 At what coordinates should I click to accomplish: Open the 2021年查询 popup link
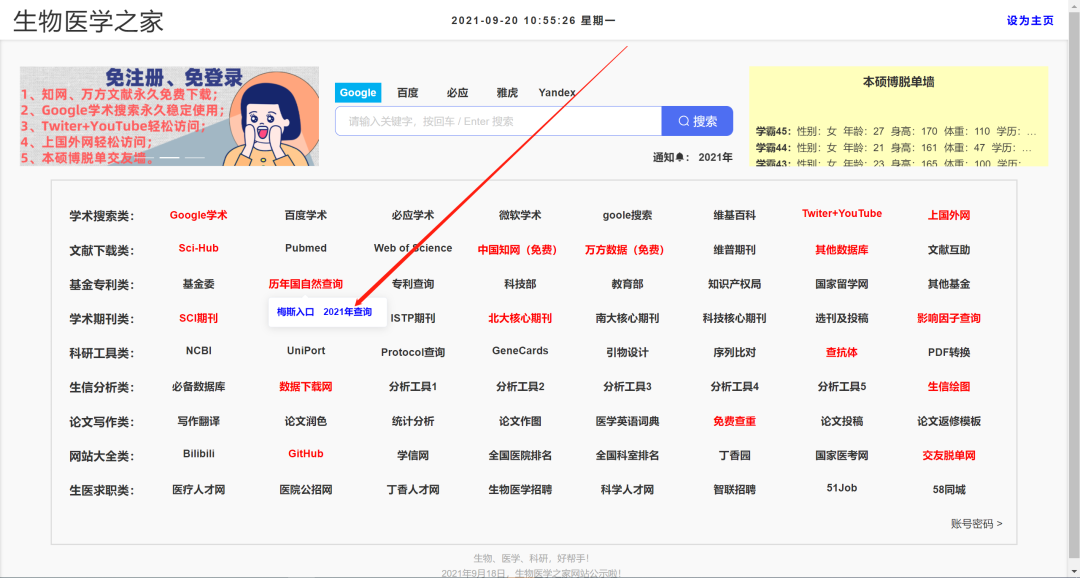click(x=348, y=312)
